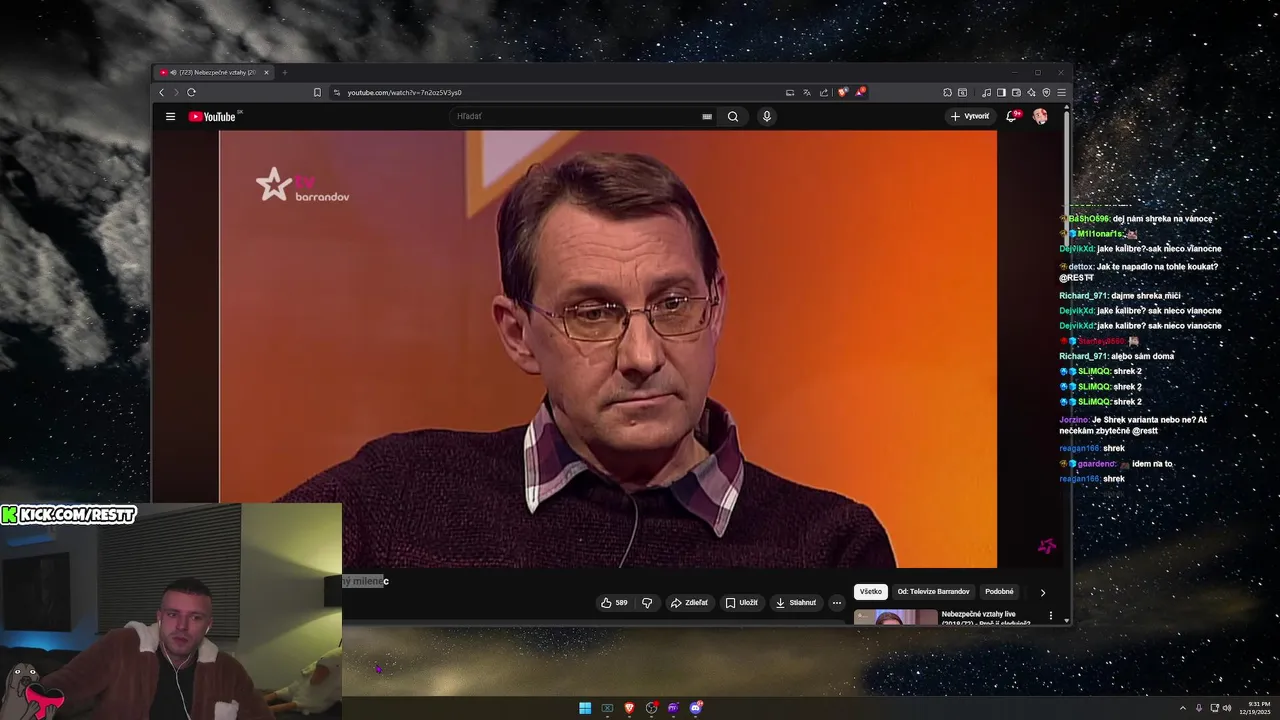The height and width of the screenshot is (720, 1280).
Task: Click the video player to pause
Action: point(608,349)
